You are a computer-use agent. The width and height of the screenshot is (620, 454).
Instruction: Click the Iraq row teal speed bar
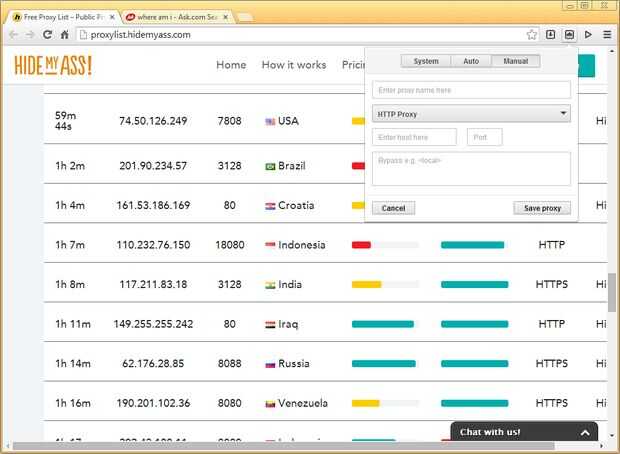383,325
